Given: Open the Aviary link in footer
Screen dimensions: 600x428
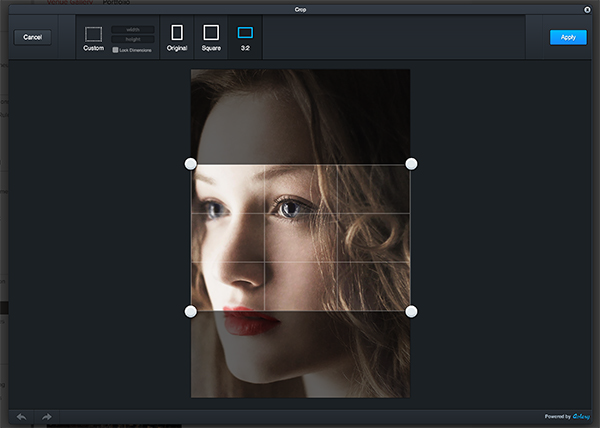Looking at the screenshot, I should tap(581, 417).
